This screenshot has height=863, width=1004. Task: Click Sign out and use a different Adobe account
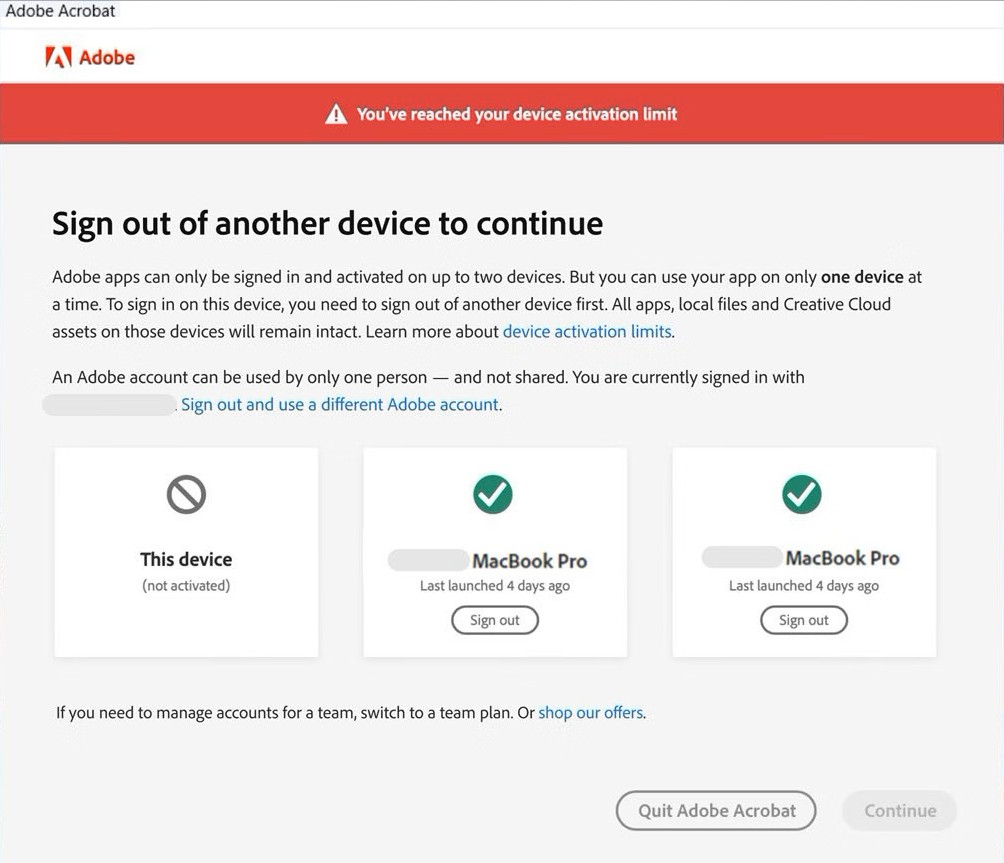(340, 405)
